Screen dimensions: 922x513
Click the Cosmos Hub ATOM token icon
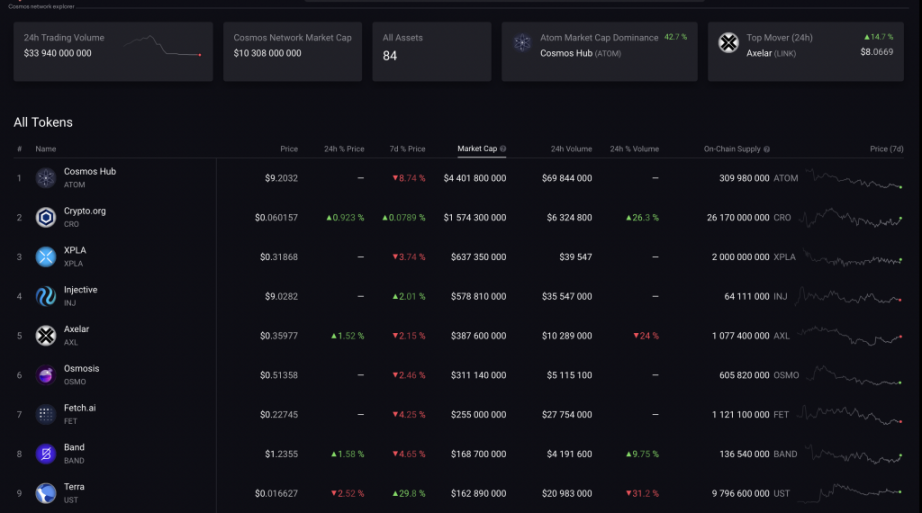[x=46, y=178]
